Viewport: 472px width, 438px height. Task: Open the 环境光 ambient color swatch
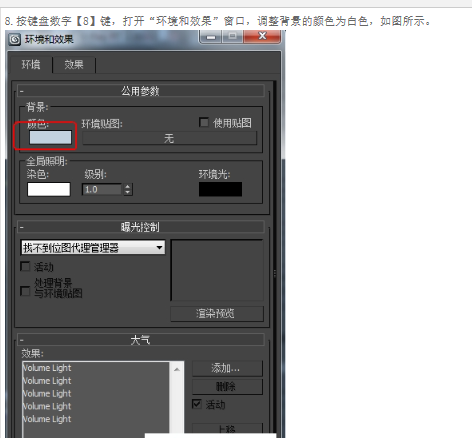point(220,189)
